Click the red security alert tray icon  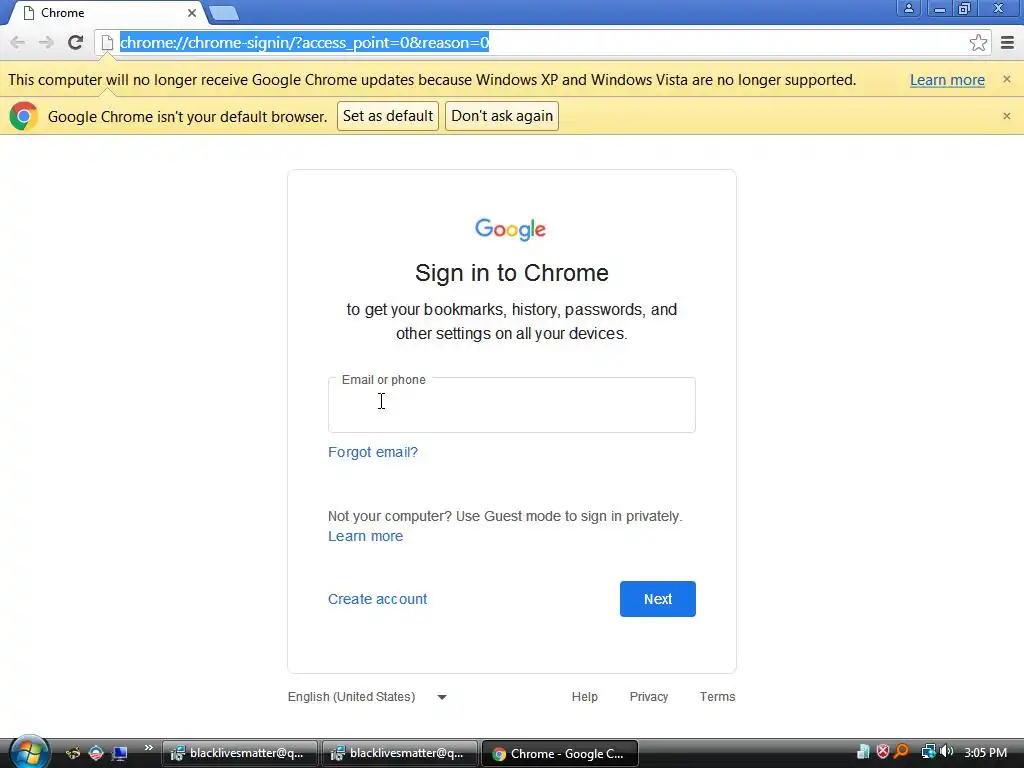click(883, 752)
